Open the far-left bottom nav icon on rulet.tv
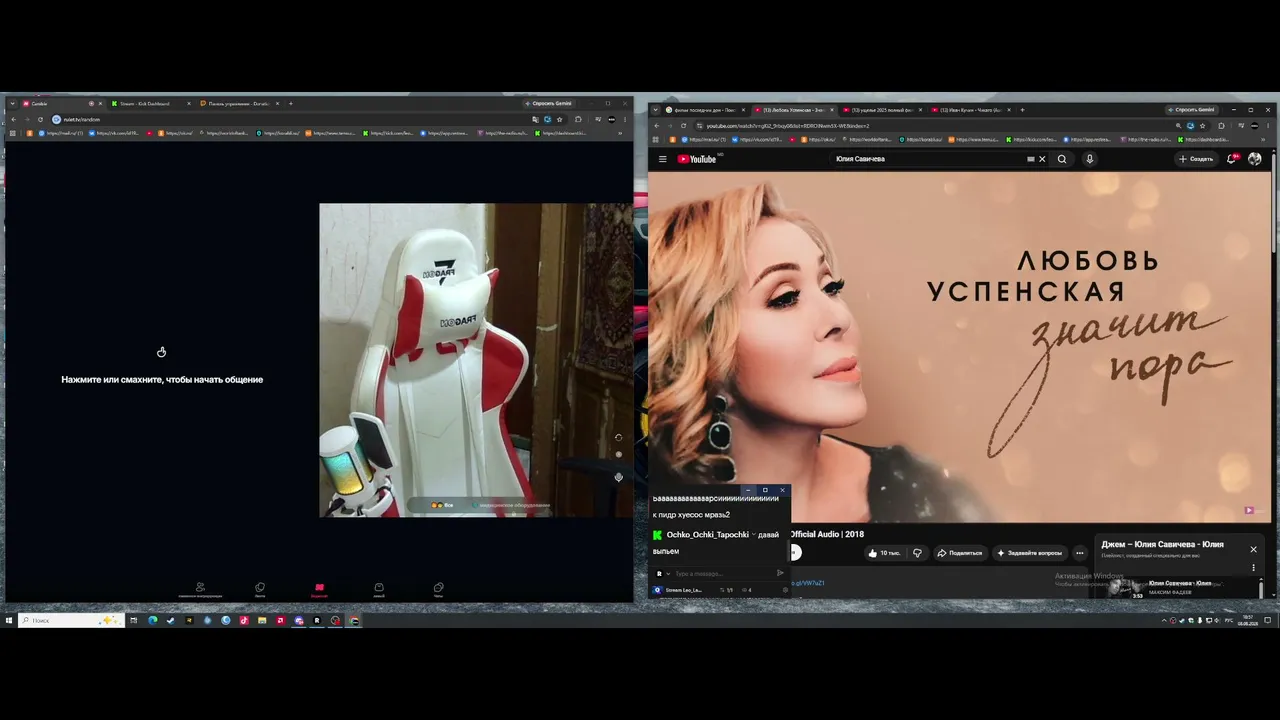The width and height of the screenshot is (1280, 720). tap(200, 590)
